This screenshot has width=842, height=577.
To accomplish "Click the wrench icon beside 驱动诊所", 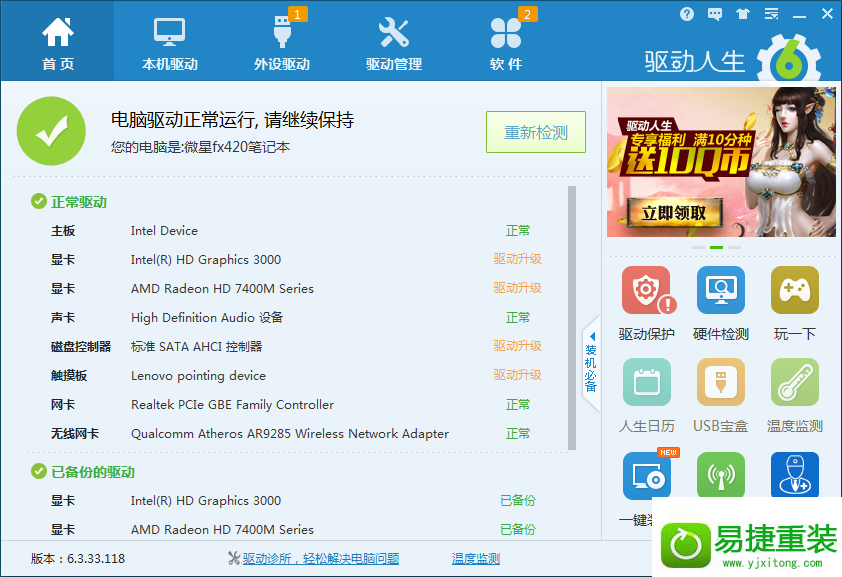I will [x=234, y=559].
